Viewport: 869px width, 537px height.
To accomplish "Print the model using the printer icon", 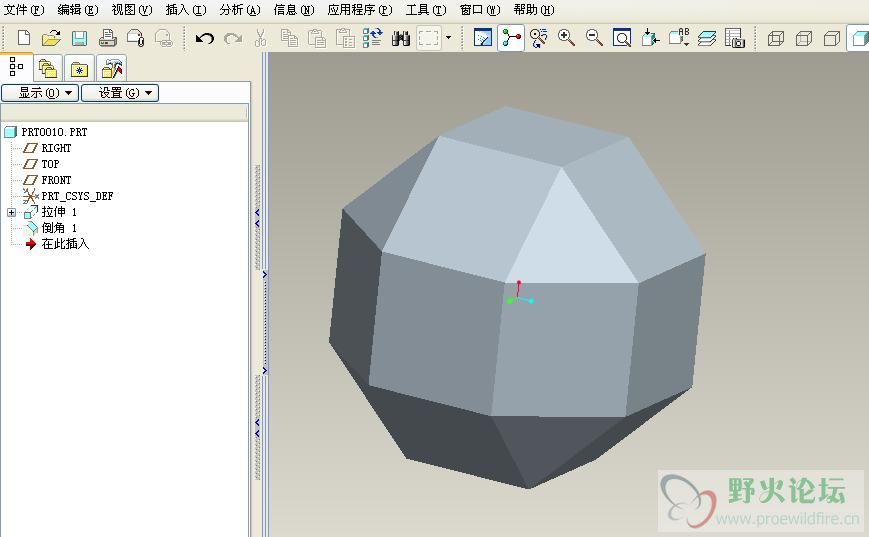I will 108,38.
